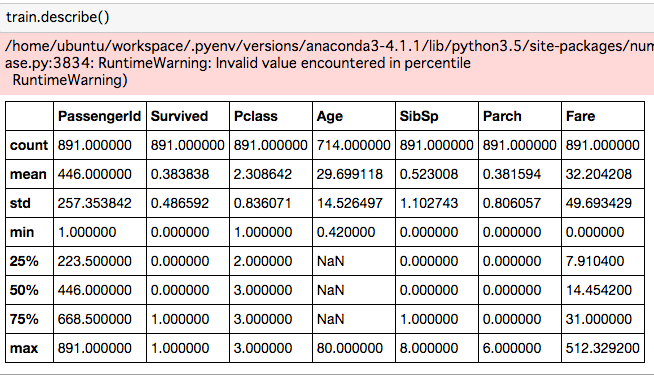Select the Age column header
654x376 pixels.
(330, 116)
